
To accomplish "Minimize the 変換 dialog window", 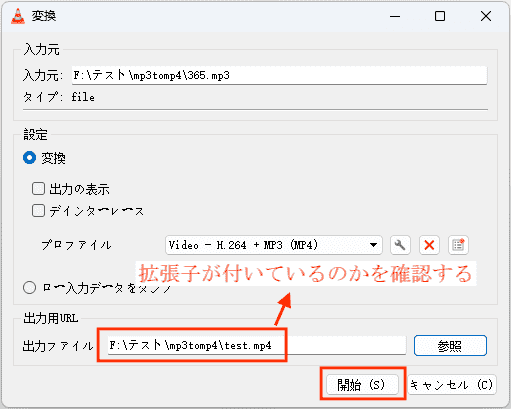I will point(395,16).
